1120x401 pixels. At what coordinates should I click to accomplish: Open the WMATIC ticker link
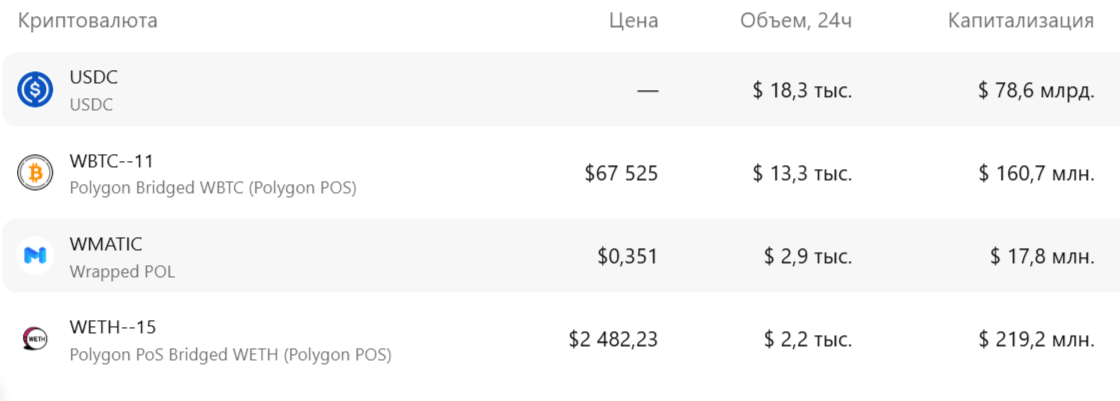106,244
